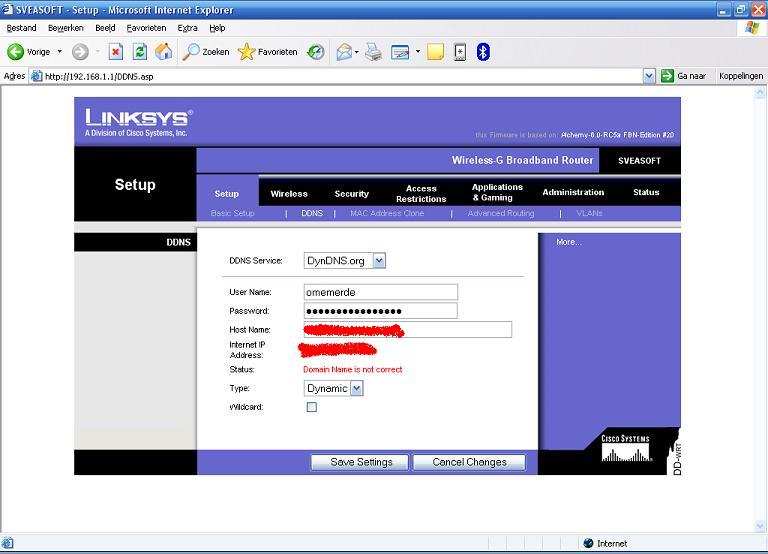The width and height of the screenshot is (768, 554).
Task: Click the Cancel Changes button
Action: coord(469,462)
